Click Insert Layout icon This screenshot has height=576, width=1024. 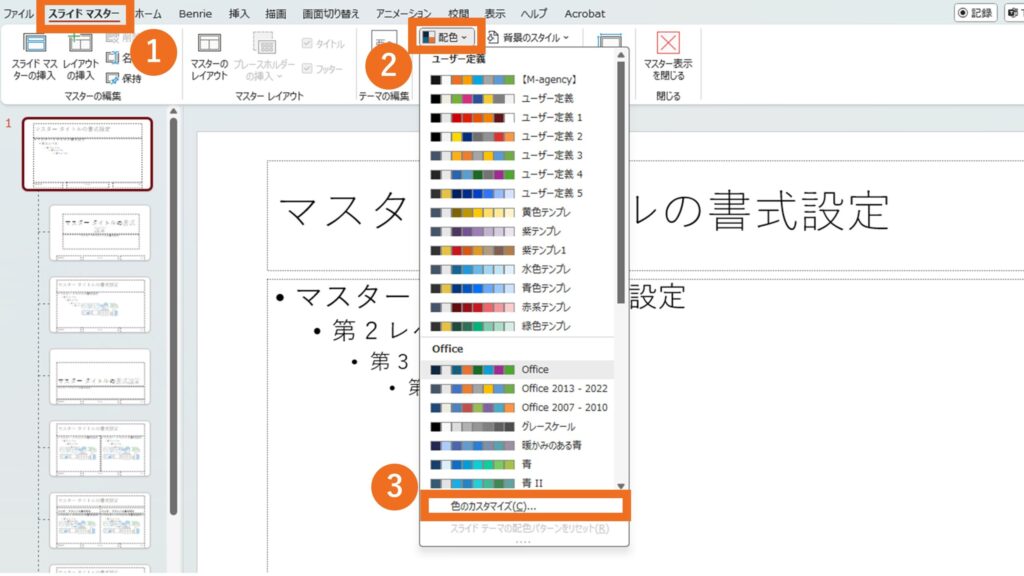[x=80, y=43]
